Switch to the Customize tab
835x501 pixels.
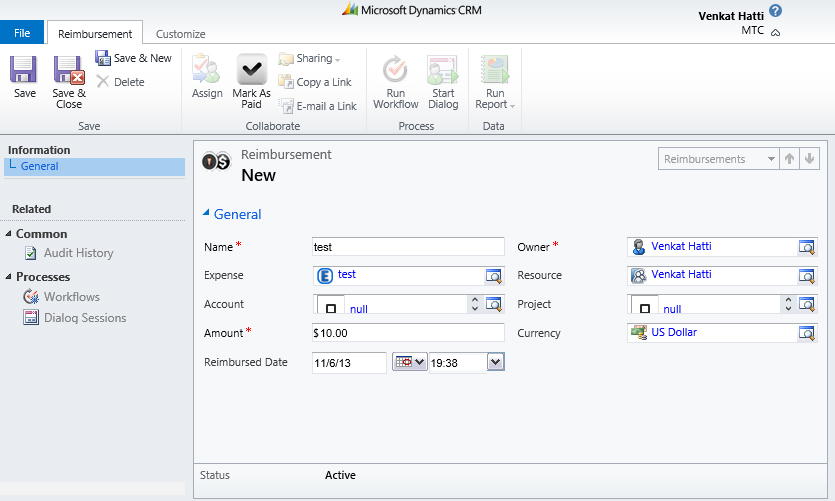180,34
